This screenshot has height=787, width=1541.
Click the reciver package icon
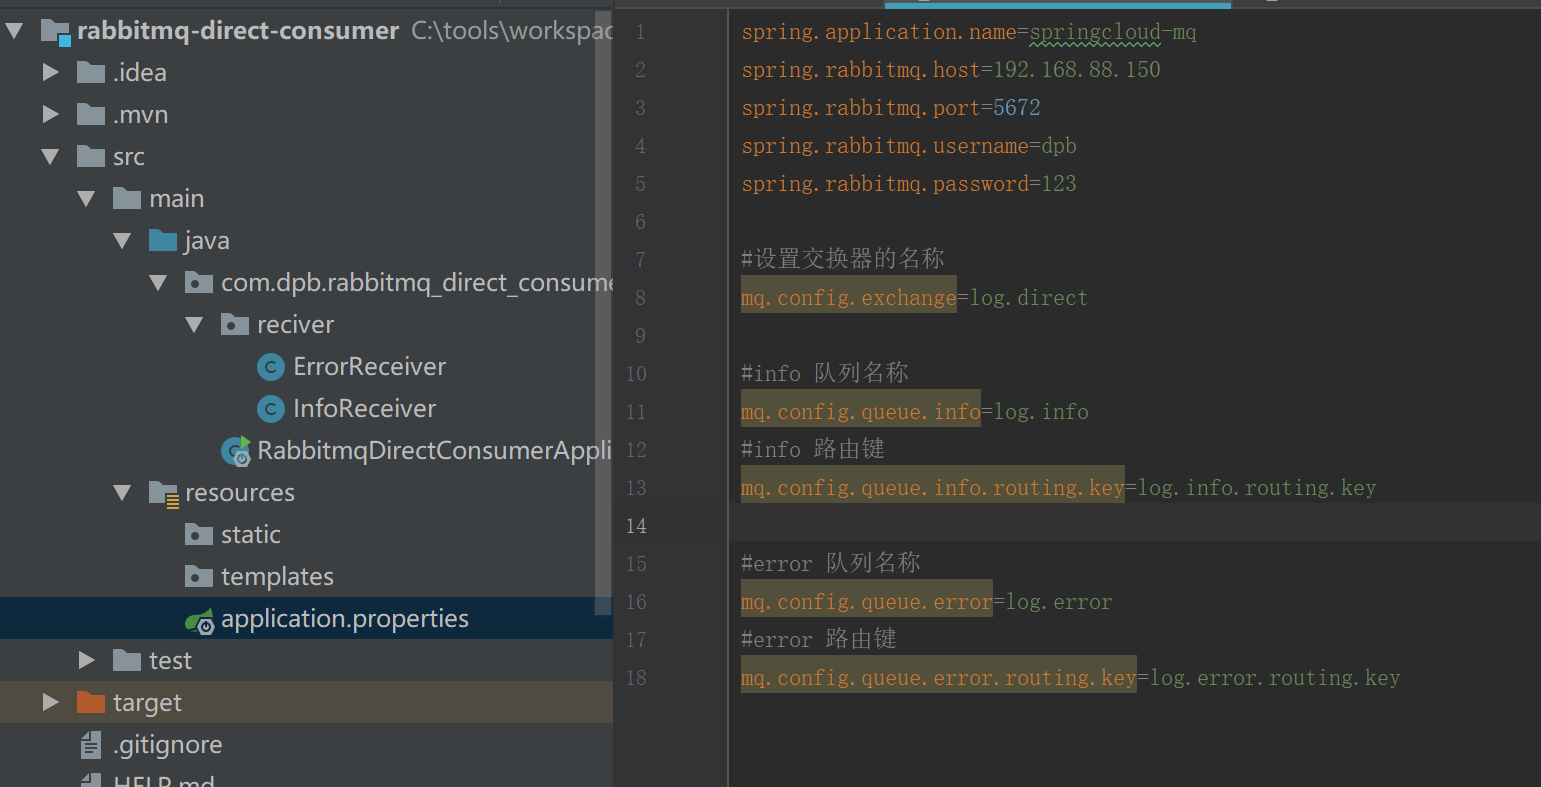(235, 324)
